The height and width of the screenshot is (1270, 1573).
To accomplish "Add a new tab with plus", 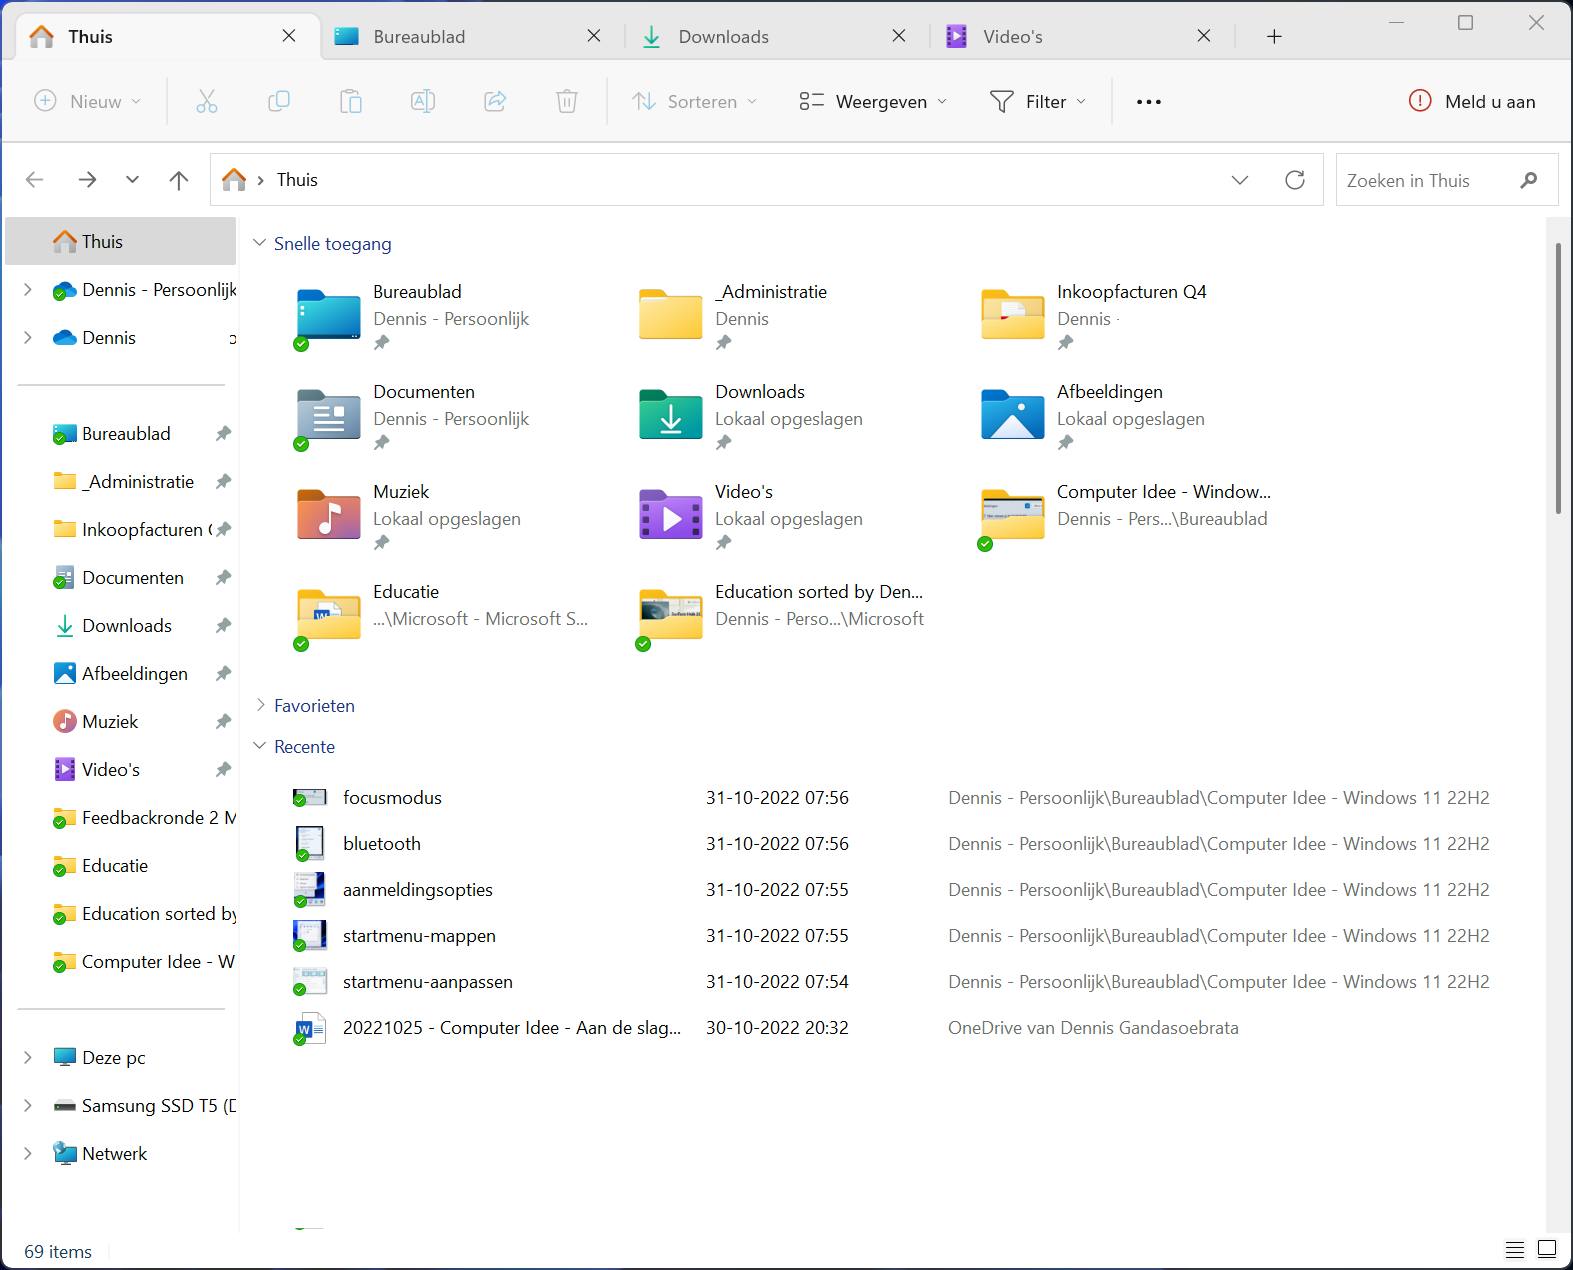I will (1274, 37).
